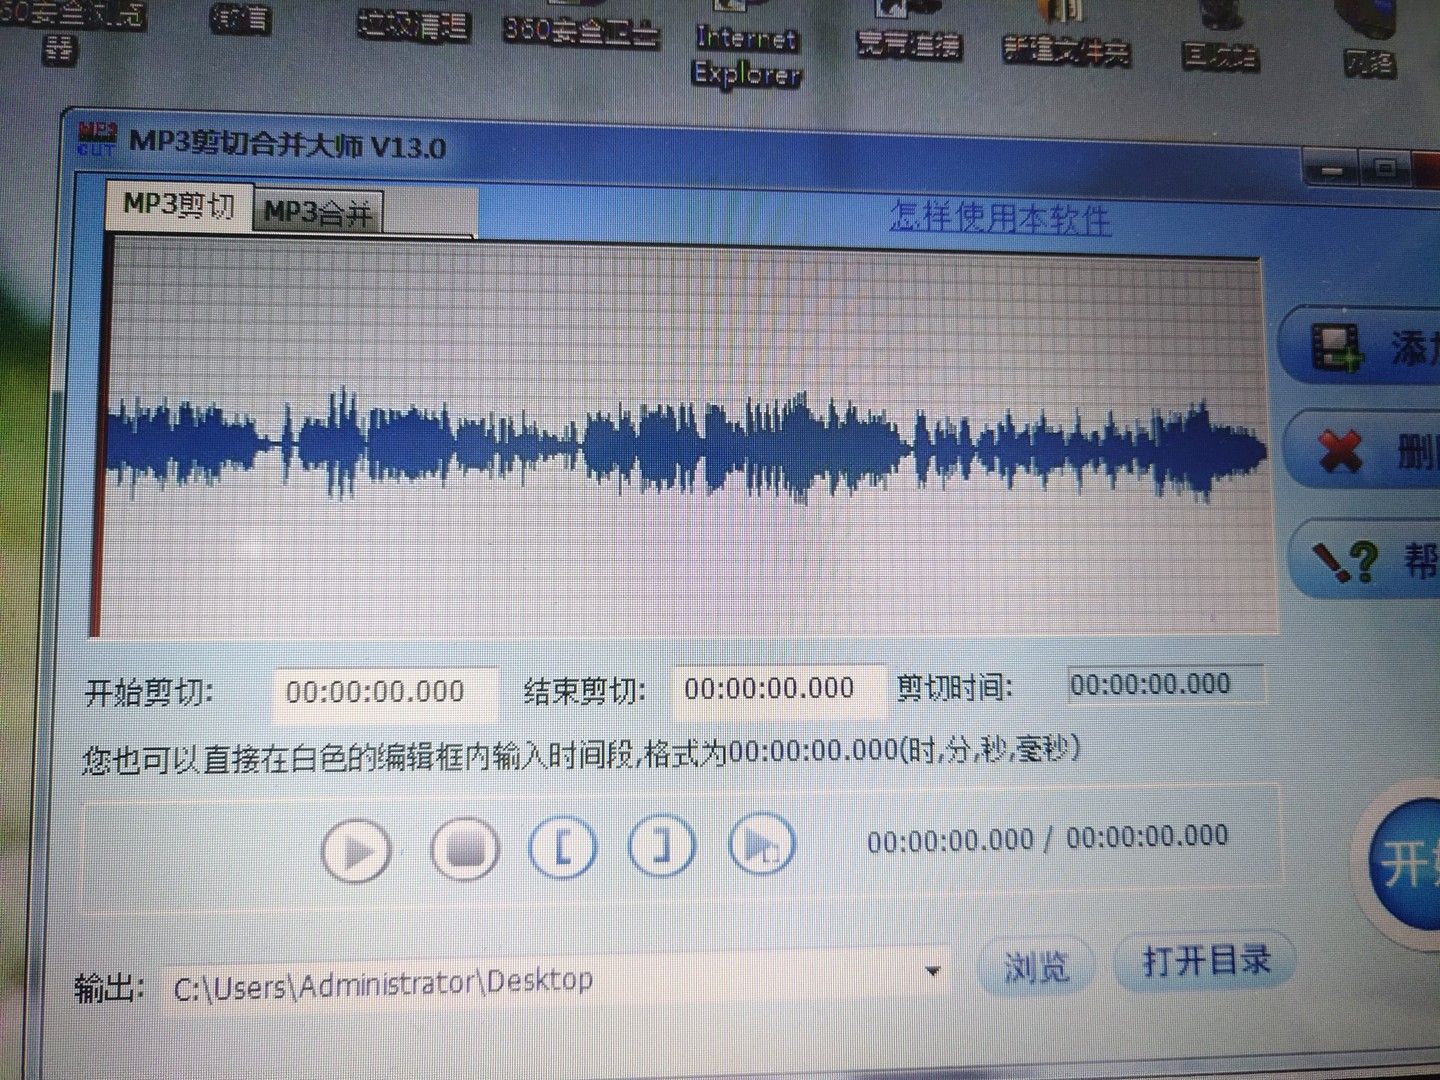Click the question mark help icon

coord(1345,560)
